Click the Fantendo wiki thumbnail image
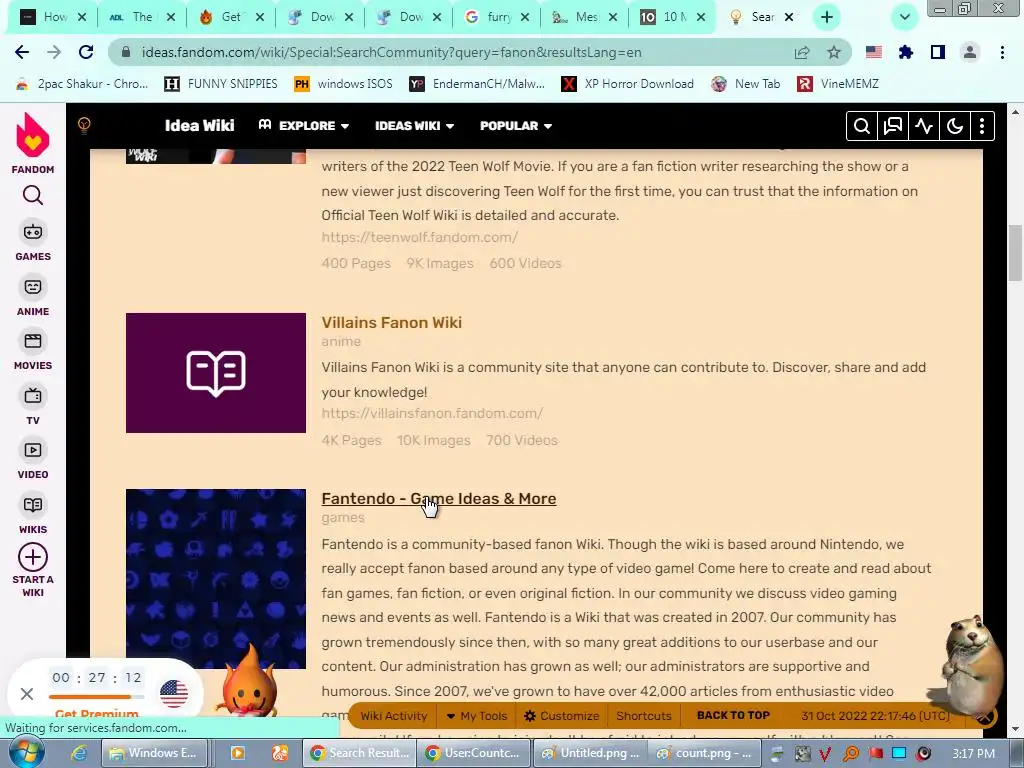The width and height of the screenshot is (1024, 768). (216, 579)
